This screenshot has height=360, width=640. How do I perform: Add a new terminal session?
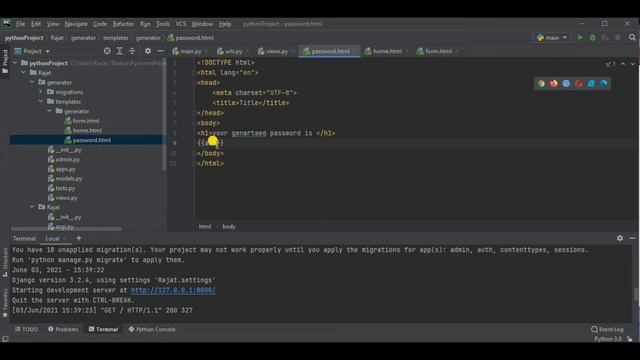click(x=79, y=238)
